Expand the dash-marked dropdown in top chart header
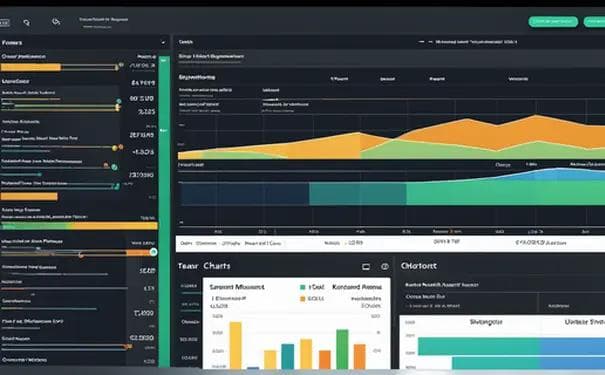Viewport: 605px width, 375px height. (x=467, y=42)
